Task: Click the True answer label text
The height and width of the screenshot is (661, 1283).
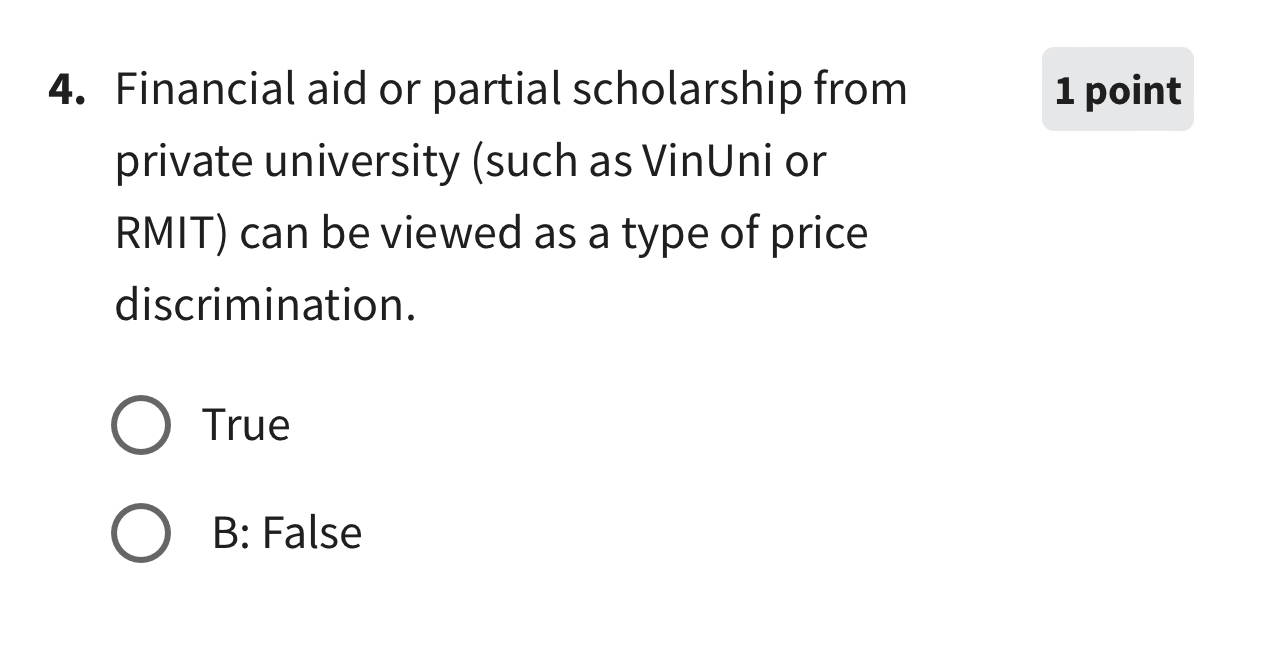Action: (245, 424)
